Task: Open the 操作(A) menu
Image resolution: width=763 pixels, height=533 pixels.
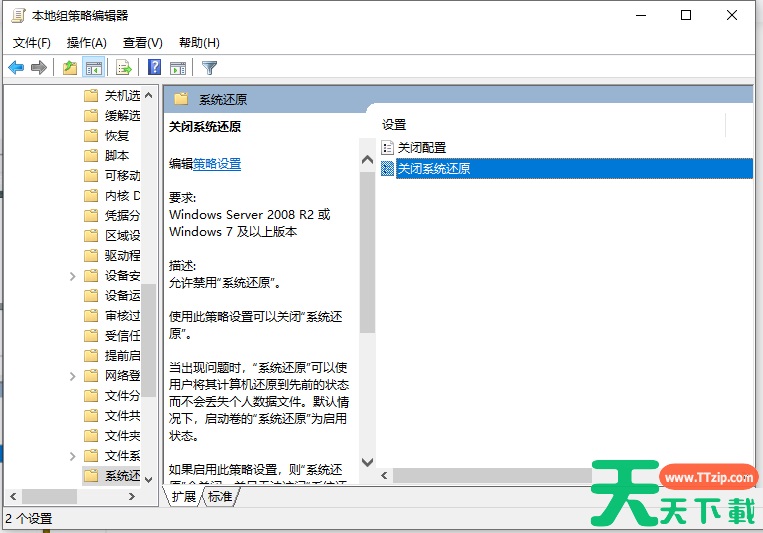Action: (x=87, y=43)
